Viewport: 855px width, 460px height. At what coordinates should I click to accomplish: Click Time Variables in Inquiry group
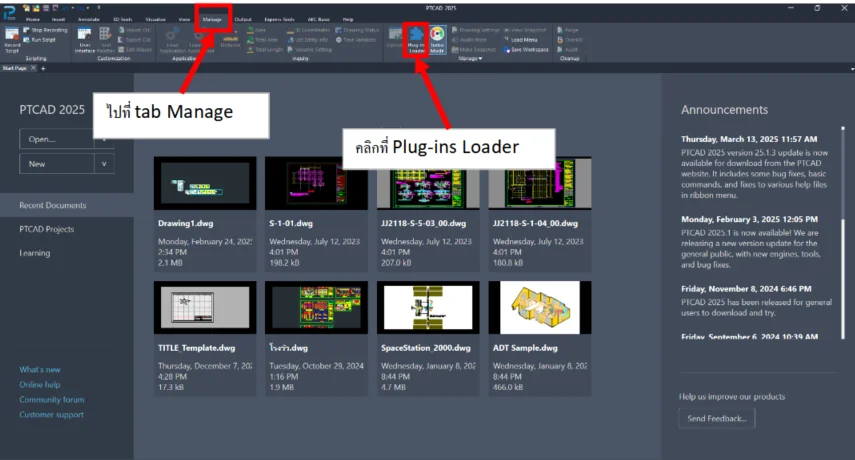point(356,40)
